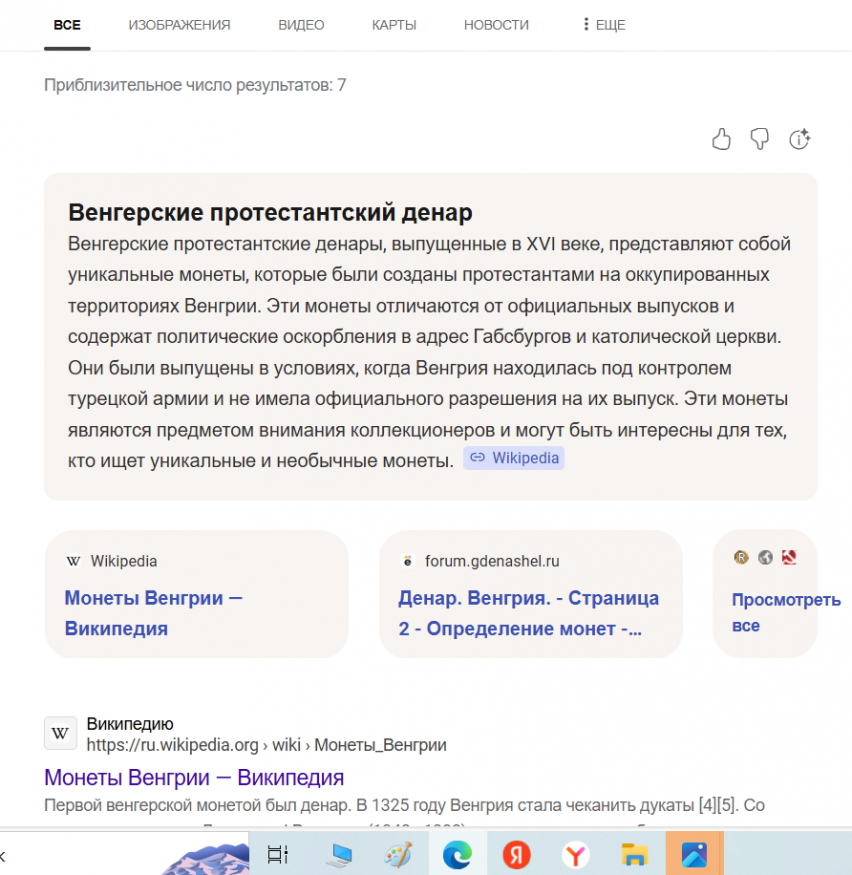Click the thumbs down feedback icon
Image resolution: width=852 pixels, height=875 pixels.
760,139
